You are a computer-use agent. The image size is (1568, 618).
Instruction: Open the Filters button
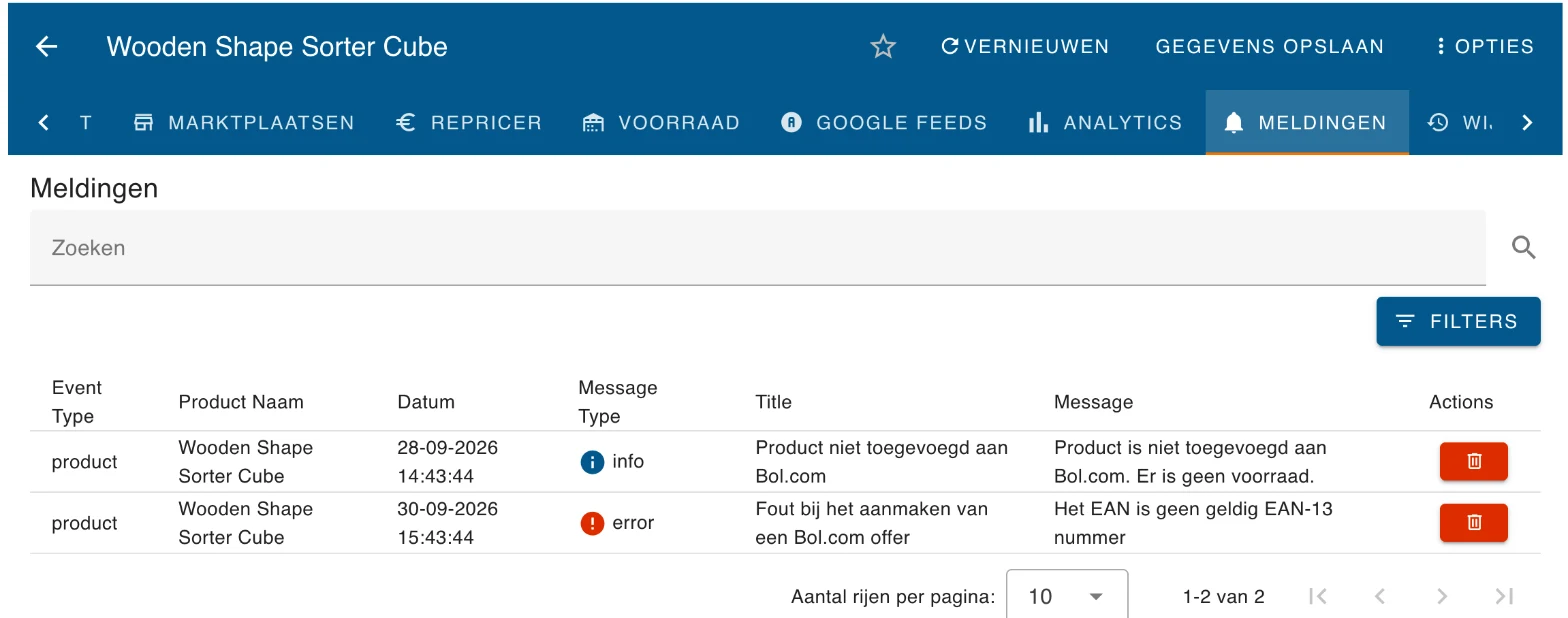(x=1458, y=322)
